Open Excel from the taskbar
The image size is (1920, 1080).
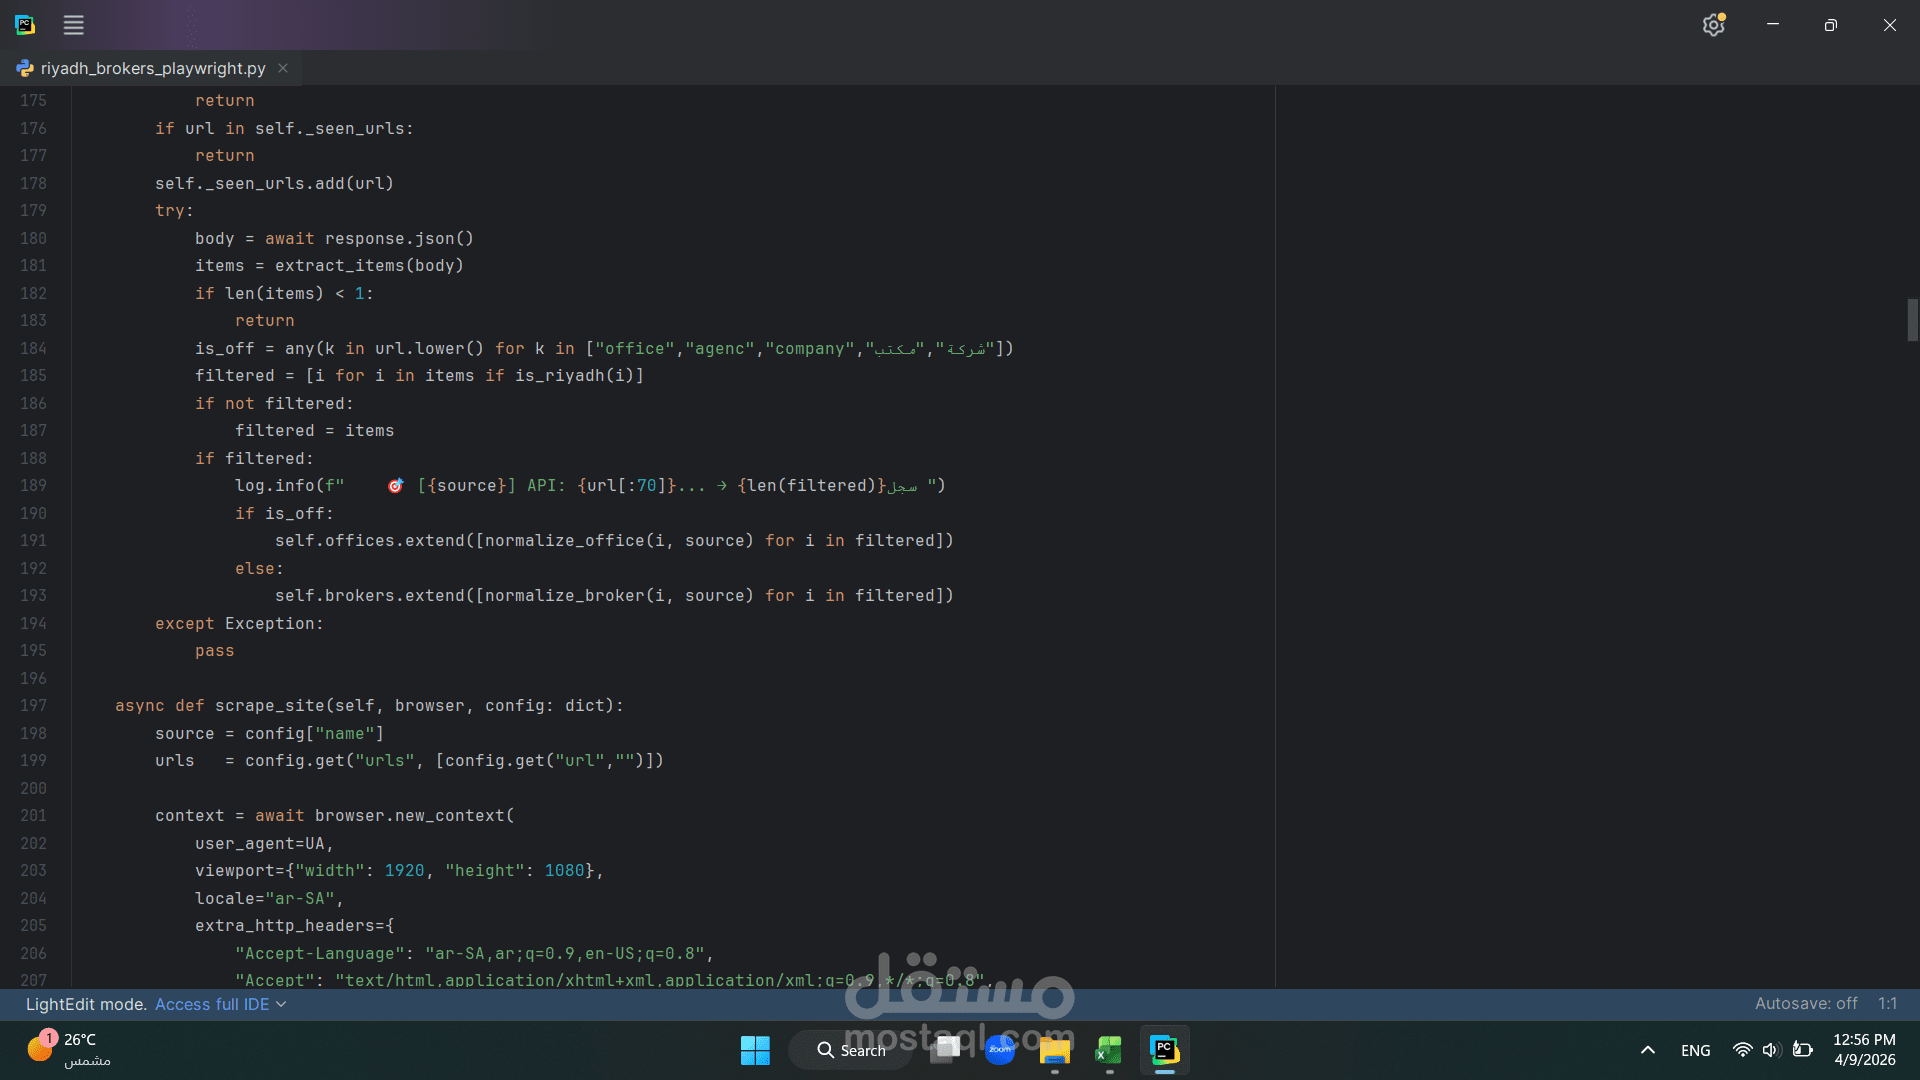[1108, 1050]
